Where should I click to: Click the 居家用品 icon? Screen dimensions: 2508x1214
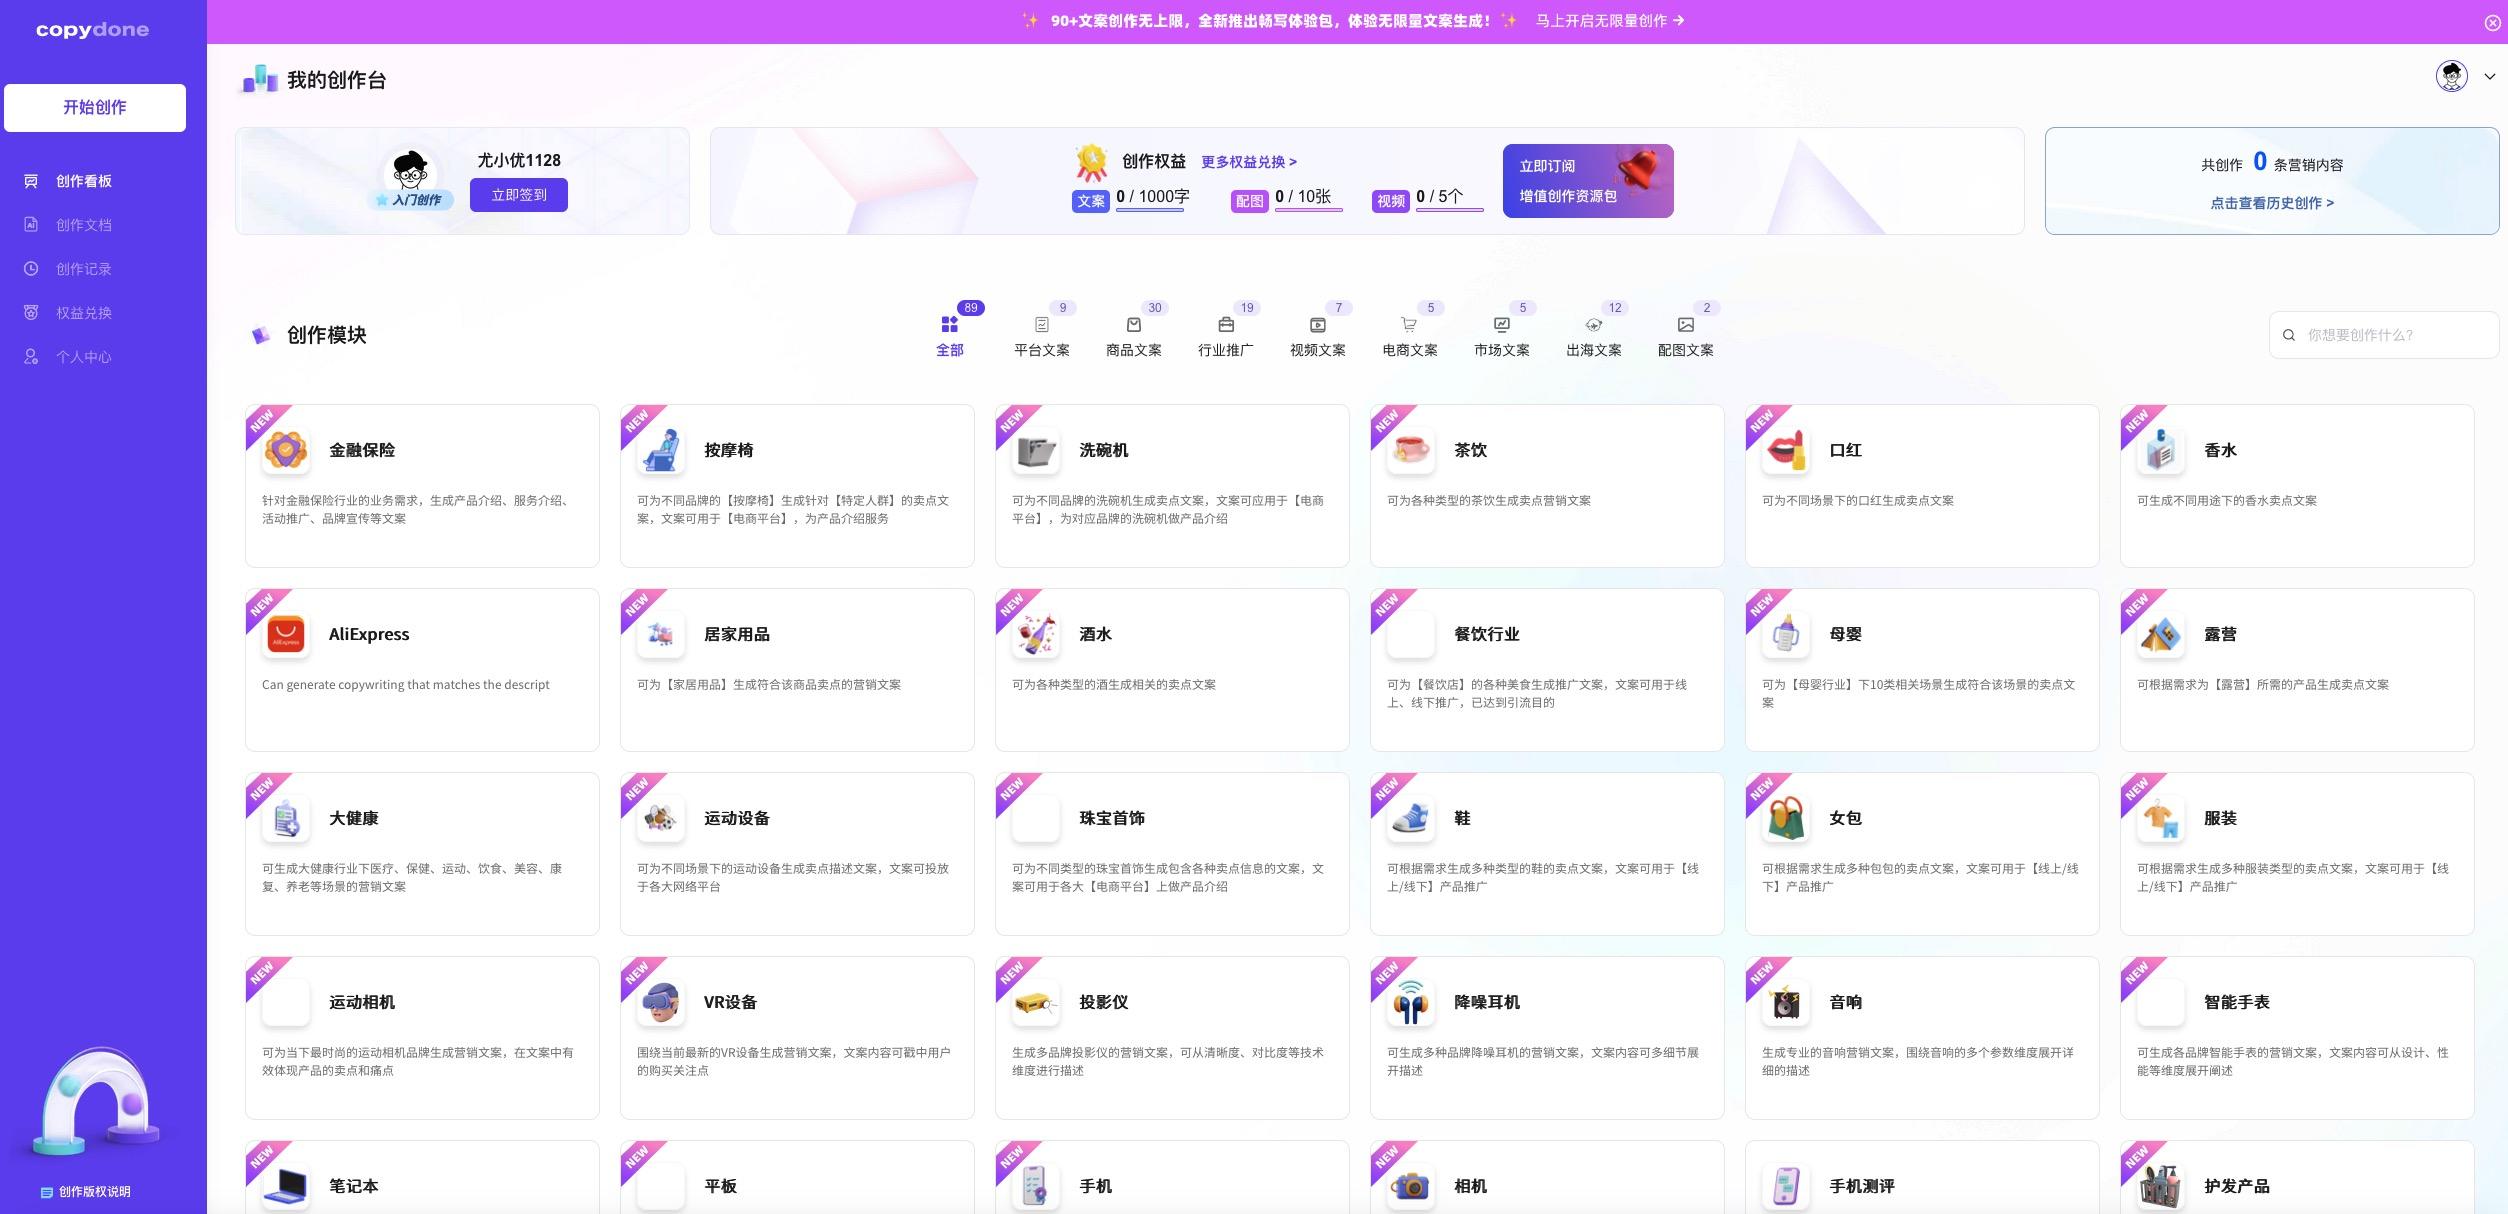coord(661,635)
